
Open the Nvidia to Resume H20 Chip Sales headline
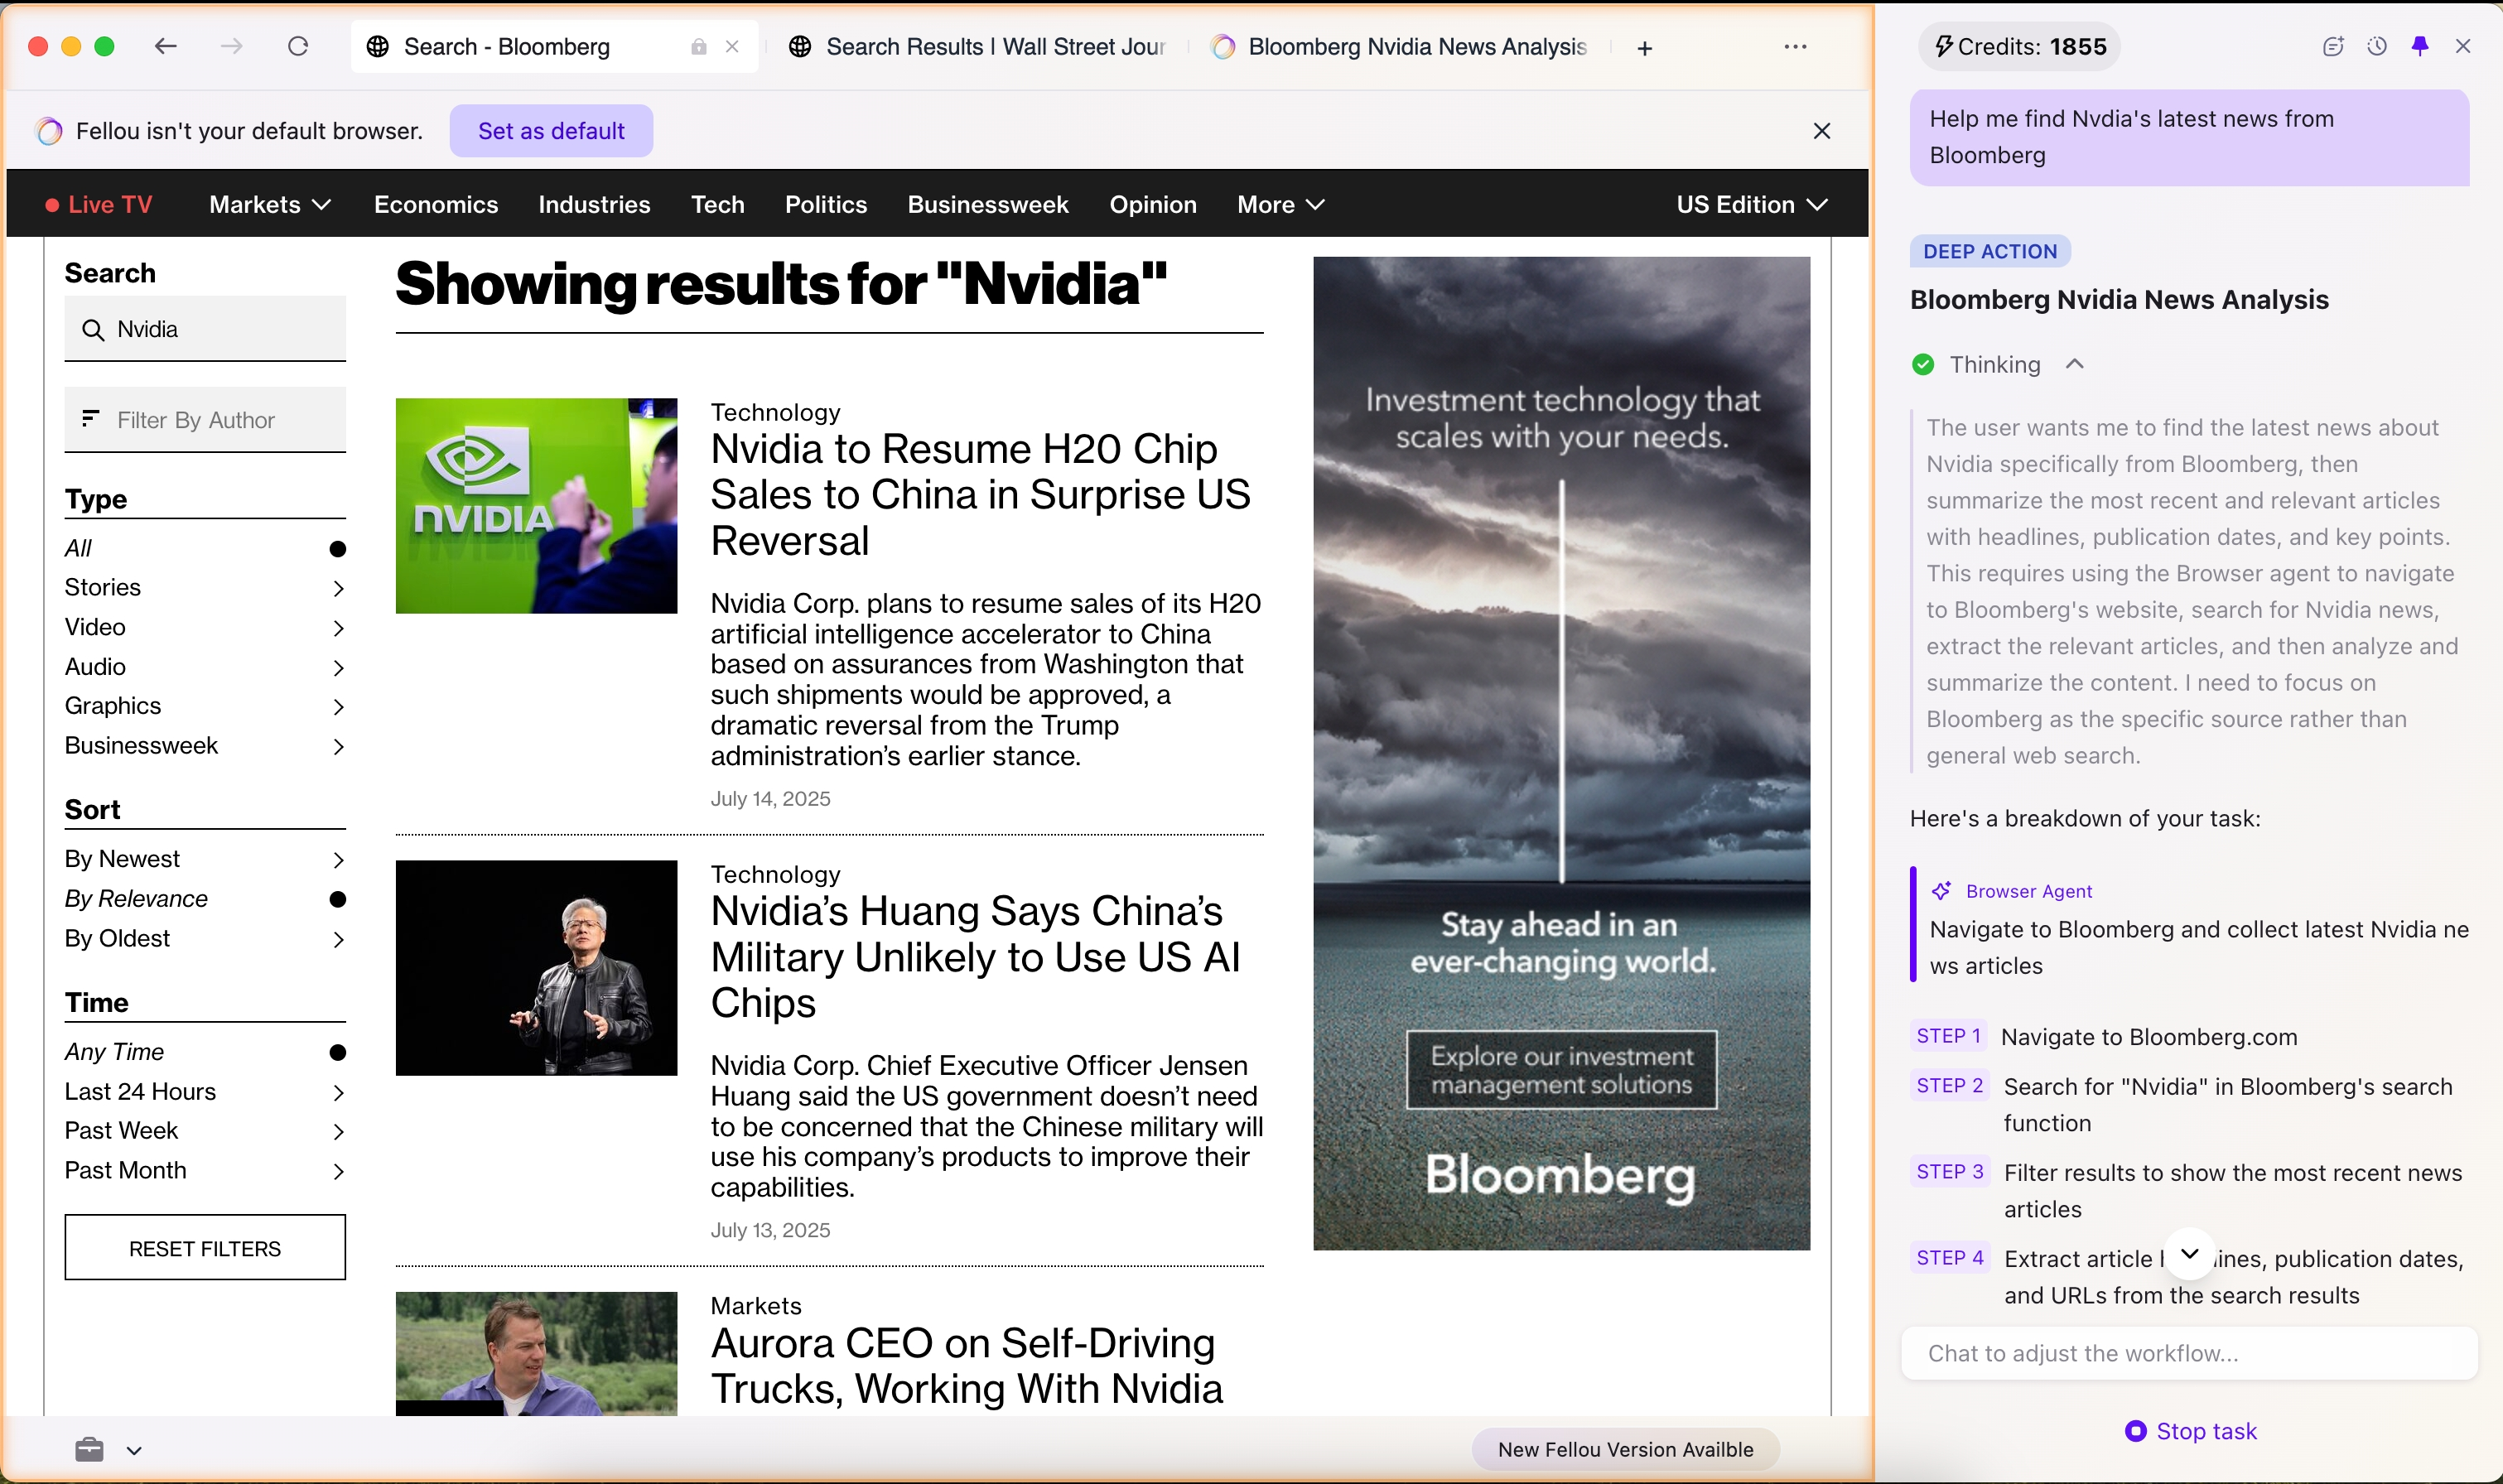pyautogui.click(x=980, y=495)
